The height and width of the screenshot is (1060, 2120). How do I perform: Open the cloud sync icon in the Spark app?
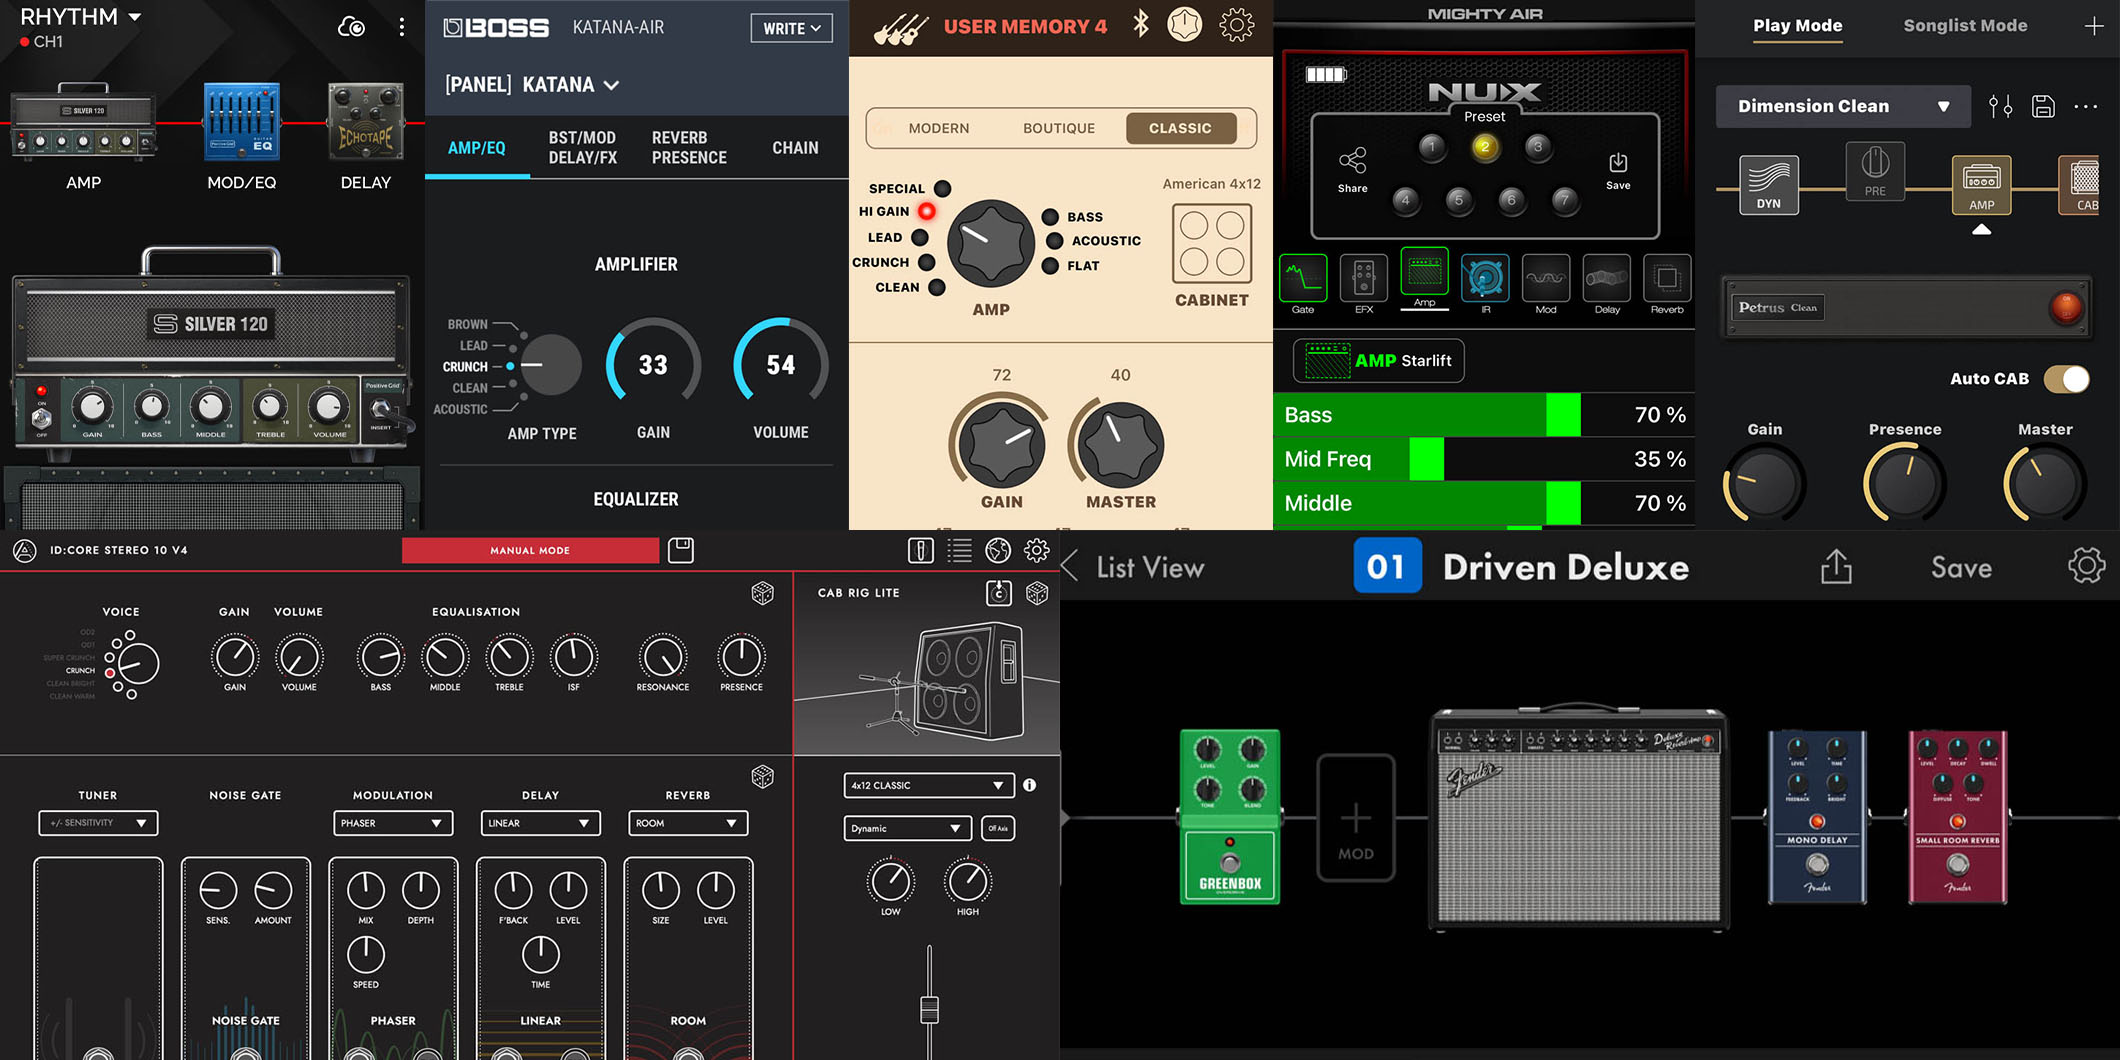pyautogui.click(x=351, y=27)
